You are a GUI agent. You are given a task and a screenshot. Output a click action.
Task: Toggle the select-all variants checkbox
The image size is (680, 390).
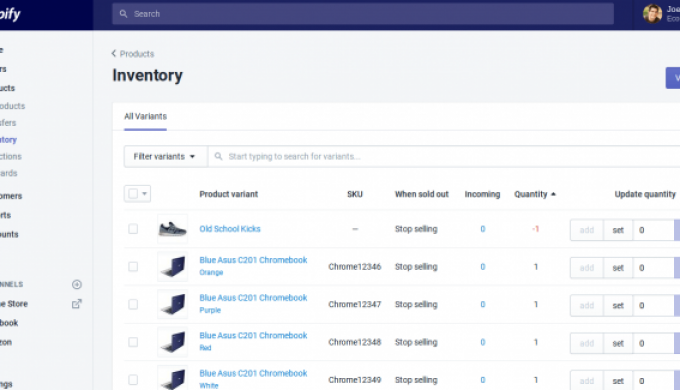(133, 193)
